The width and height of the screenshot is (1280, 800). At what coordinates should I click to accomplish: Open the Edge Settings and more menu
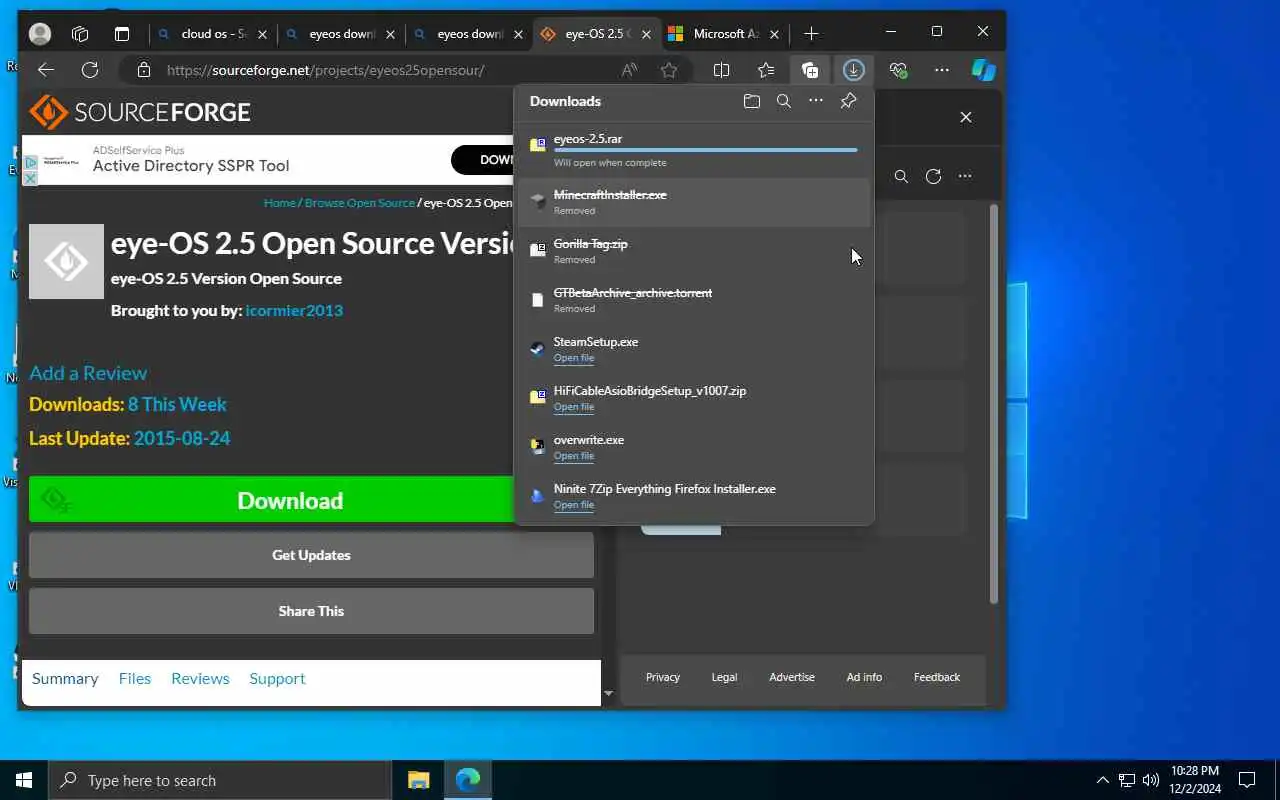pos(942,70)
